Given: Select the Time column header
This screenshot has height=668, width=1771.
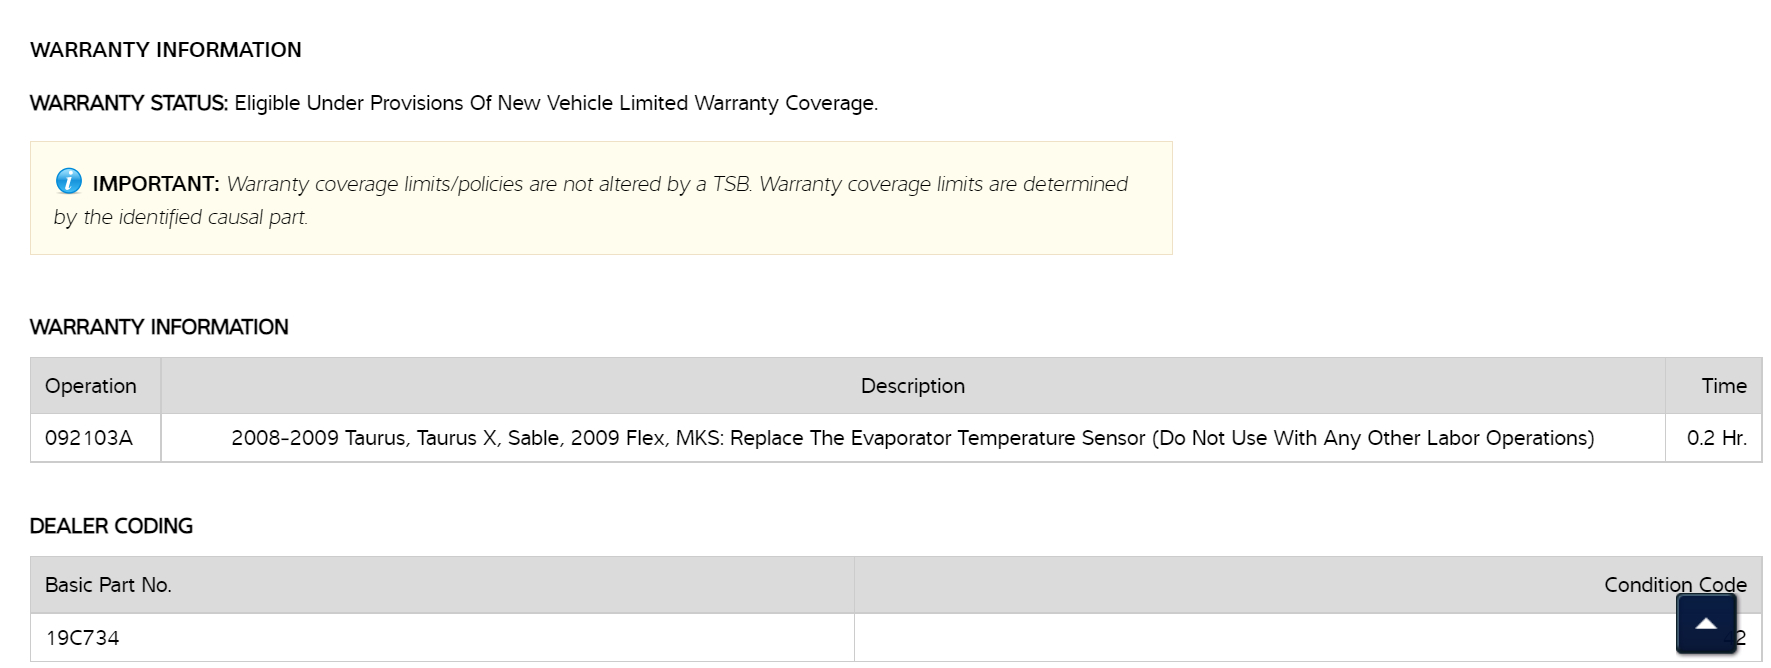Looking at the screenshot, I should tap(1723, 386).
